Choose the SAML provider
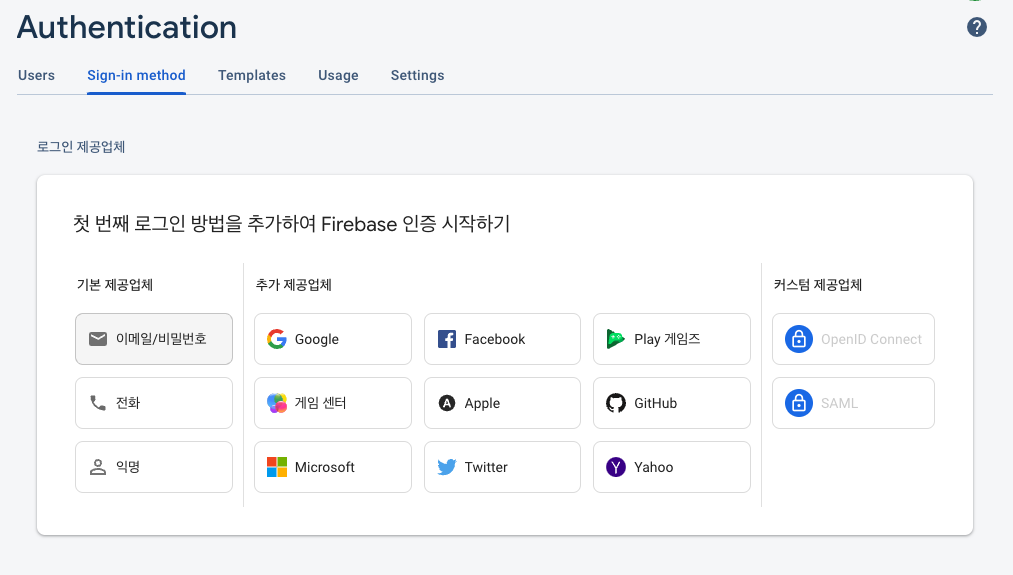This screenshot has height=575, width=1013. click(853, 403)
